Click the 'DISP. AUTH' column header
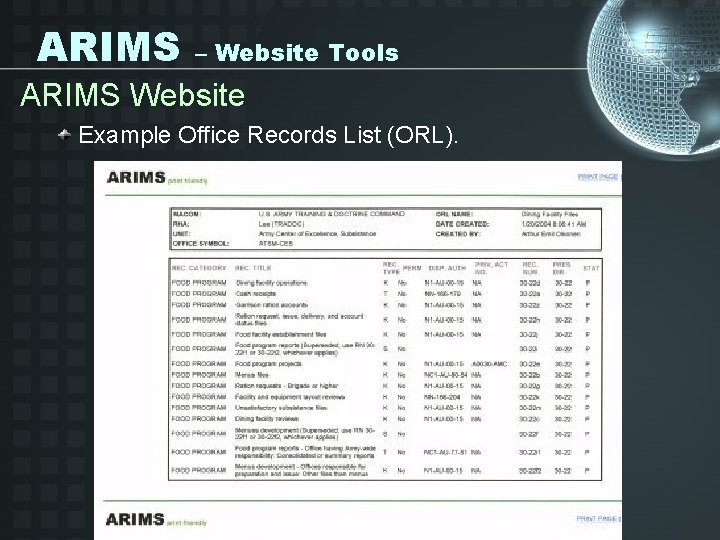 click(x=447, y=268)
